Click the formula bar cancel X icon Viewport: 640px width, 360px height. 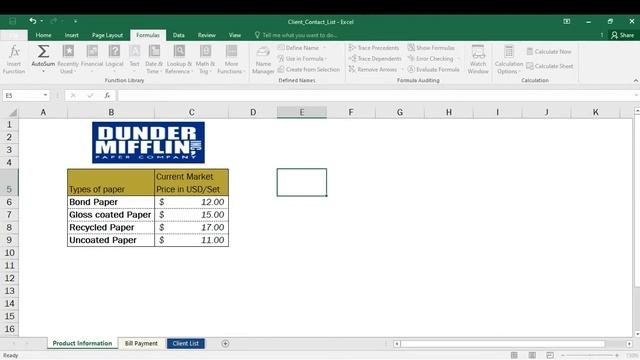point(73,96)
